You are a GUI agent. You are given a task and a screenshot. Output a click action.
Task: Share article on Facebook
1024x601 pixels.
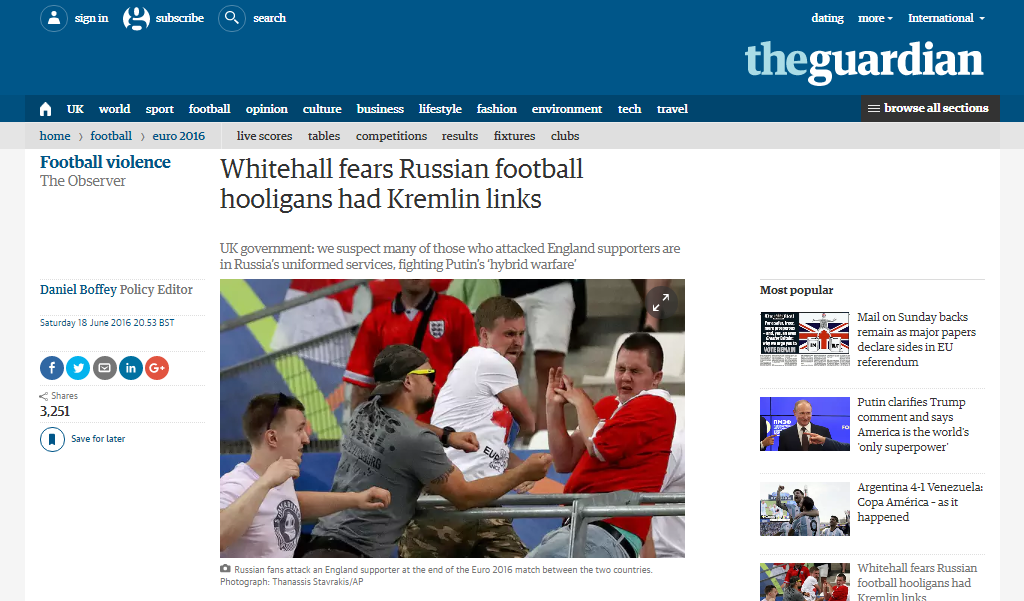(x=52, y=368)
